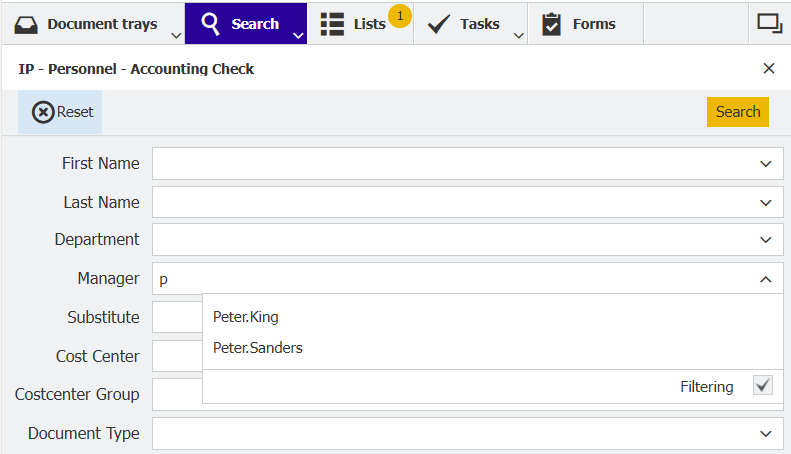
Task: Click the Lists notification badge
Action: pos(399,15)
